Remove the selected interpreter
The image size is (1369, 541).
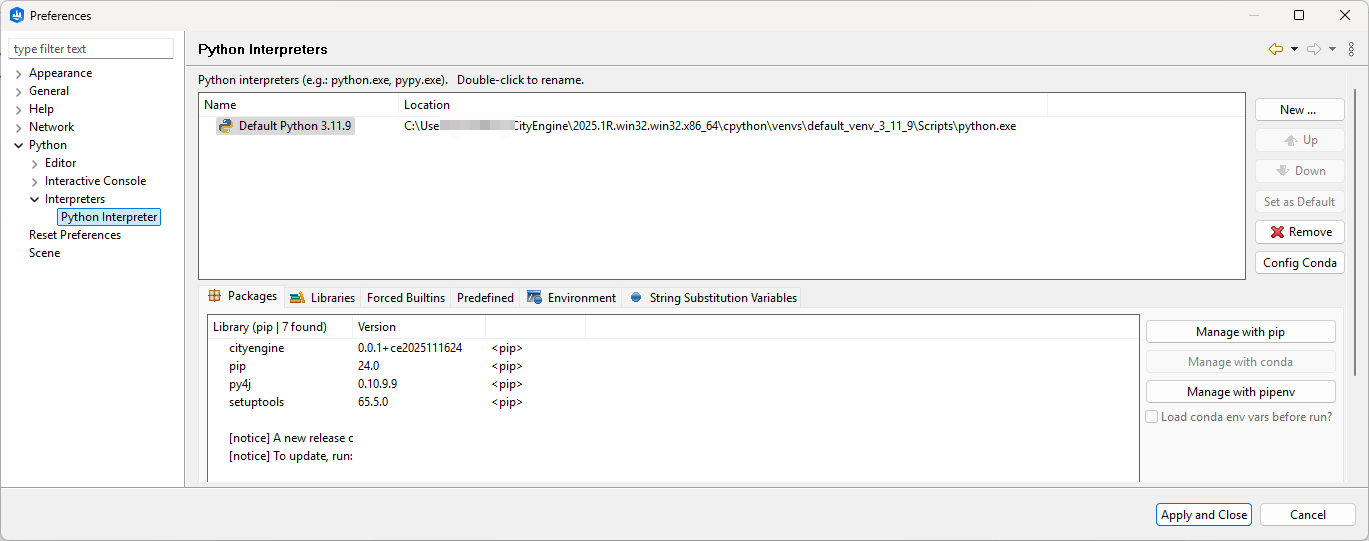pos(1299,232)
